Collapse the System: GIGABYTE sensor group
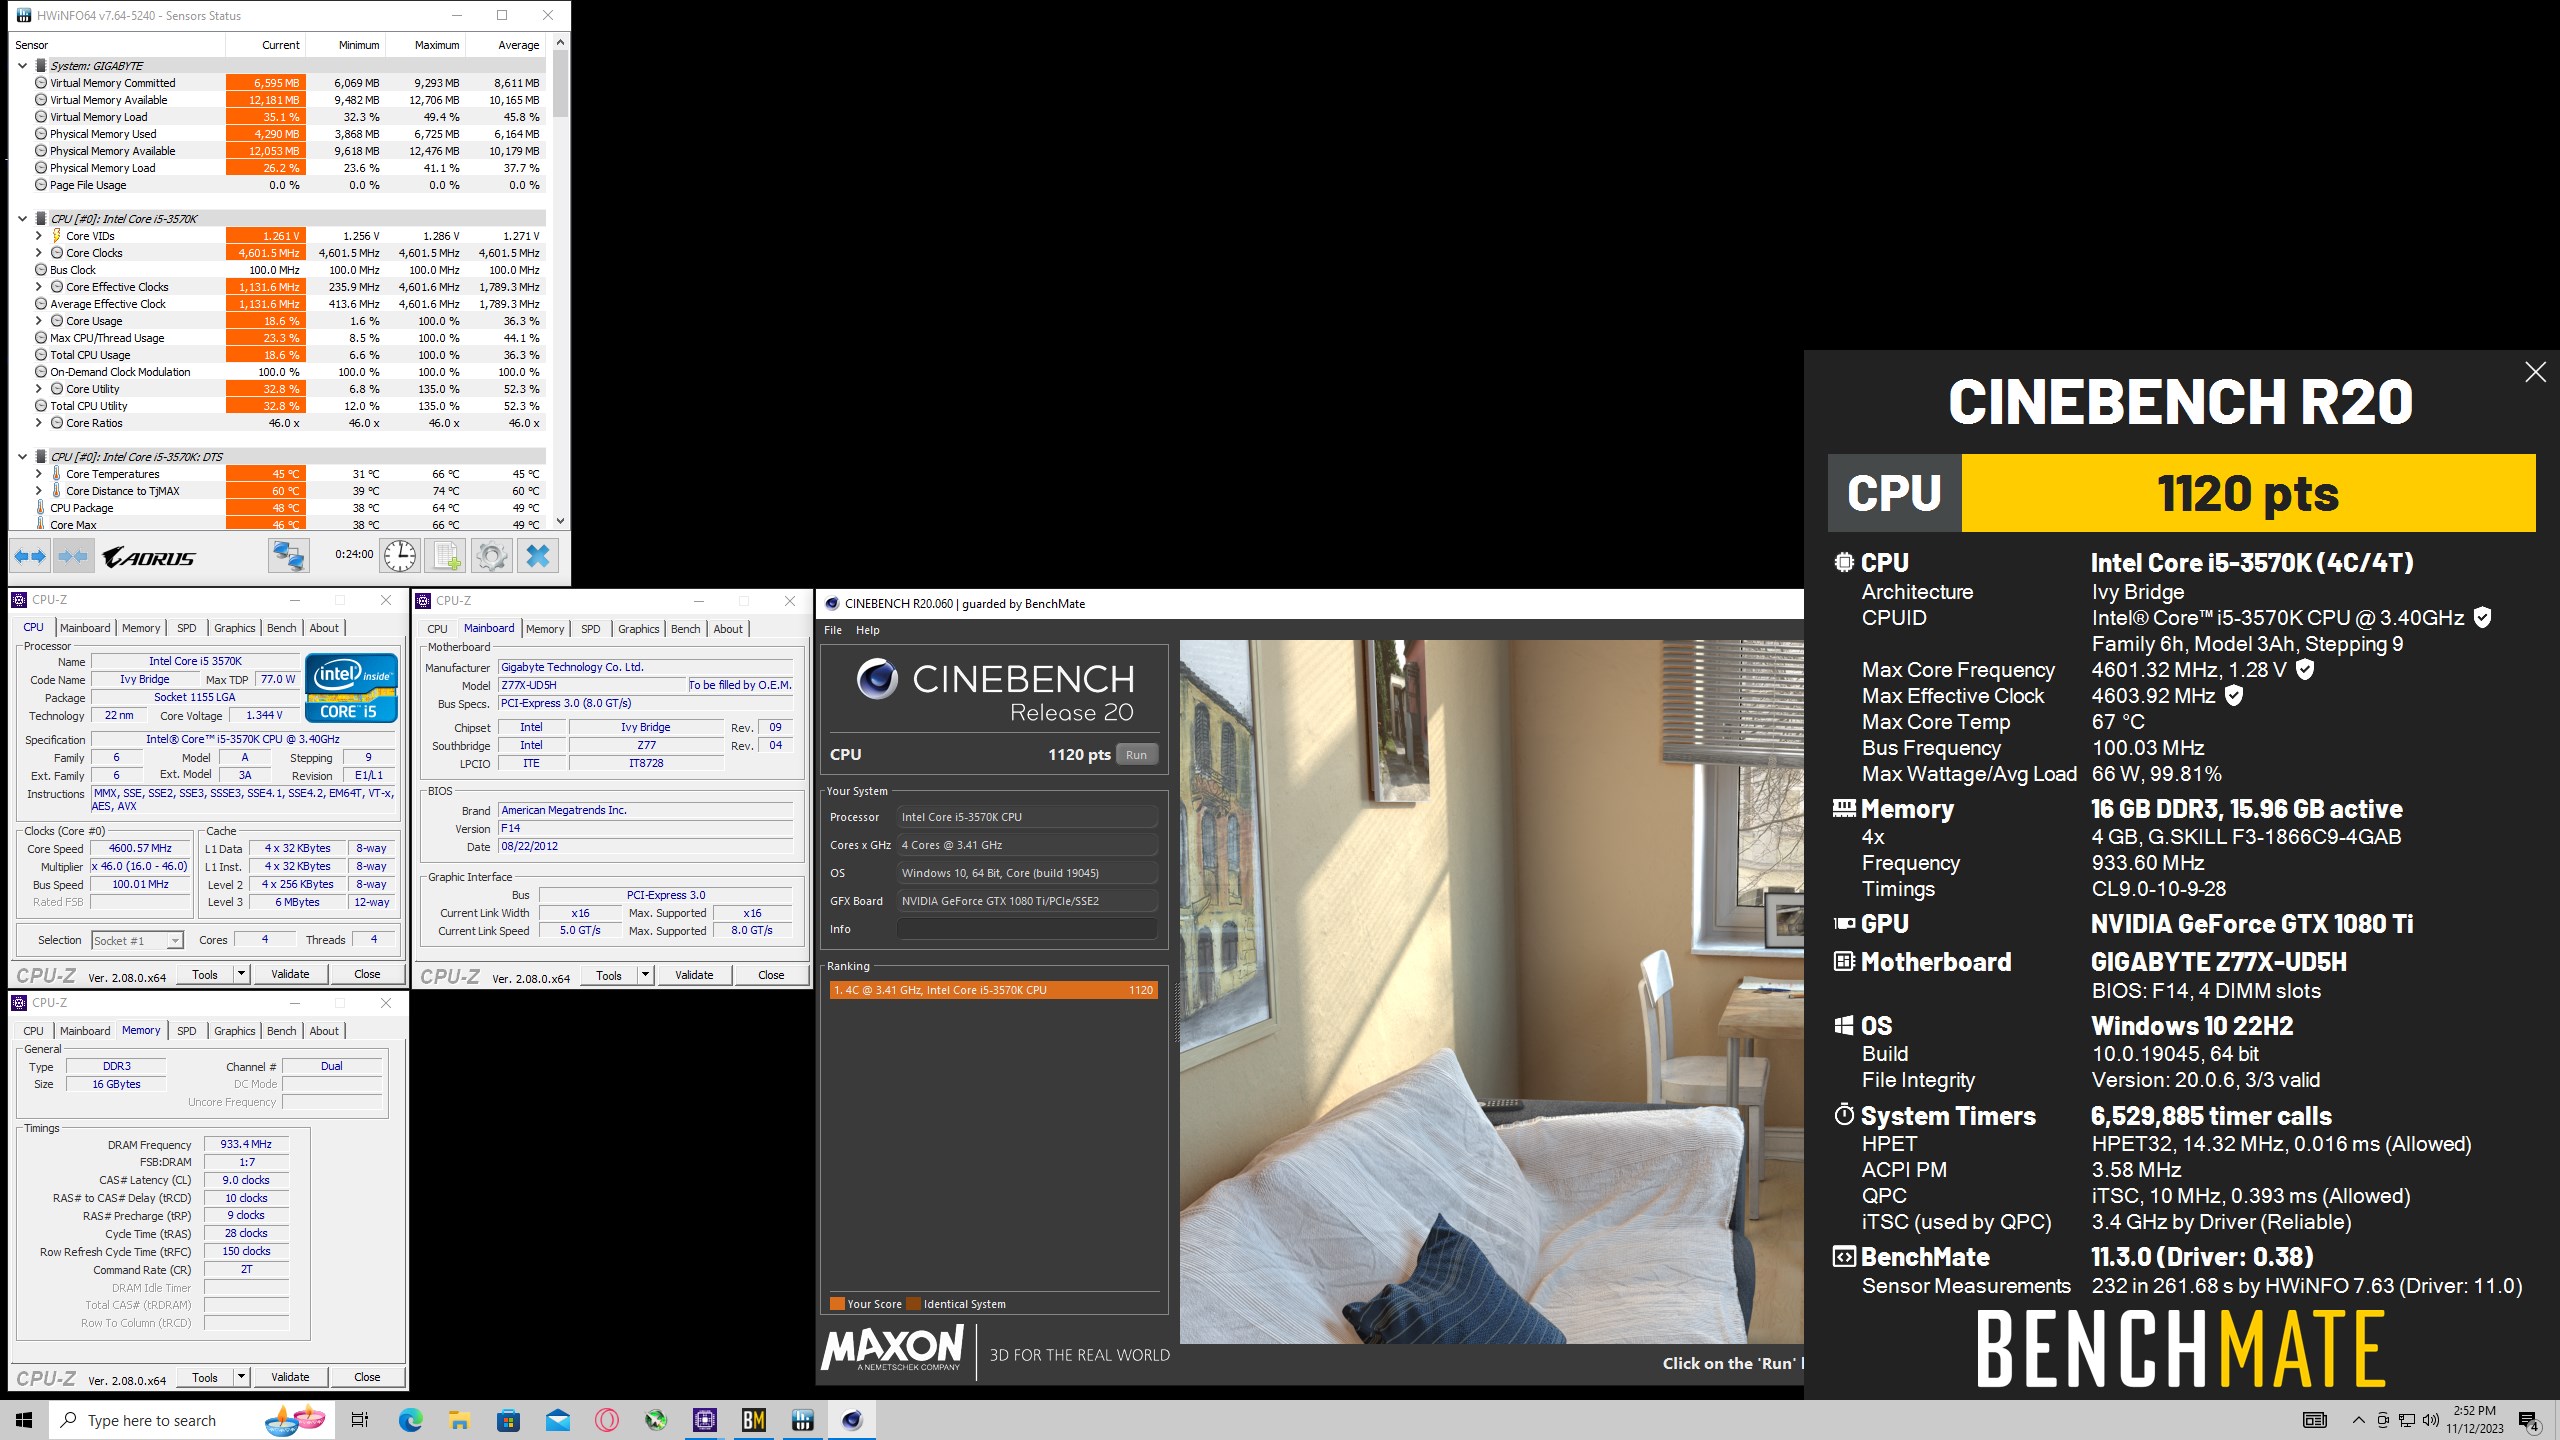The height and width of the screenshot is (1440, 2560). click(x=22, y=66)
